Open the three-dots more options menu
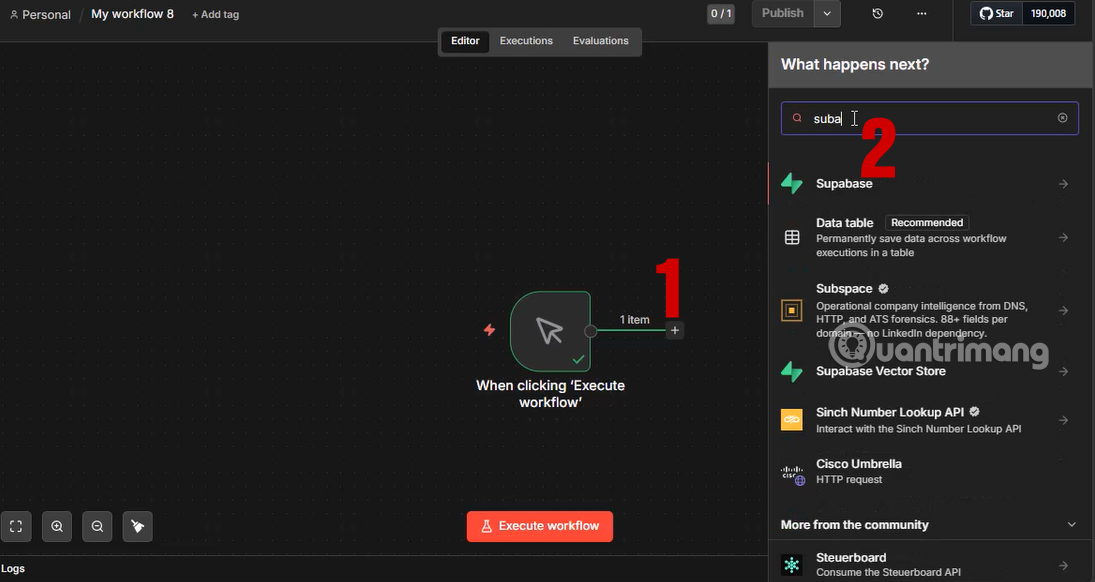The height and width of the screenshot is (582, 1095). pos(922,13)
